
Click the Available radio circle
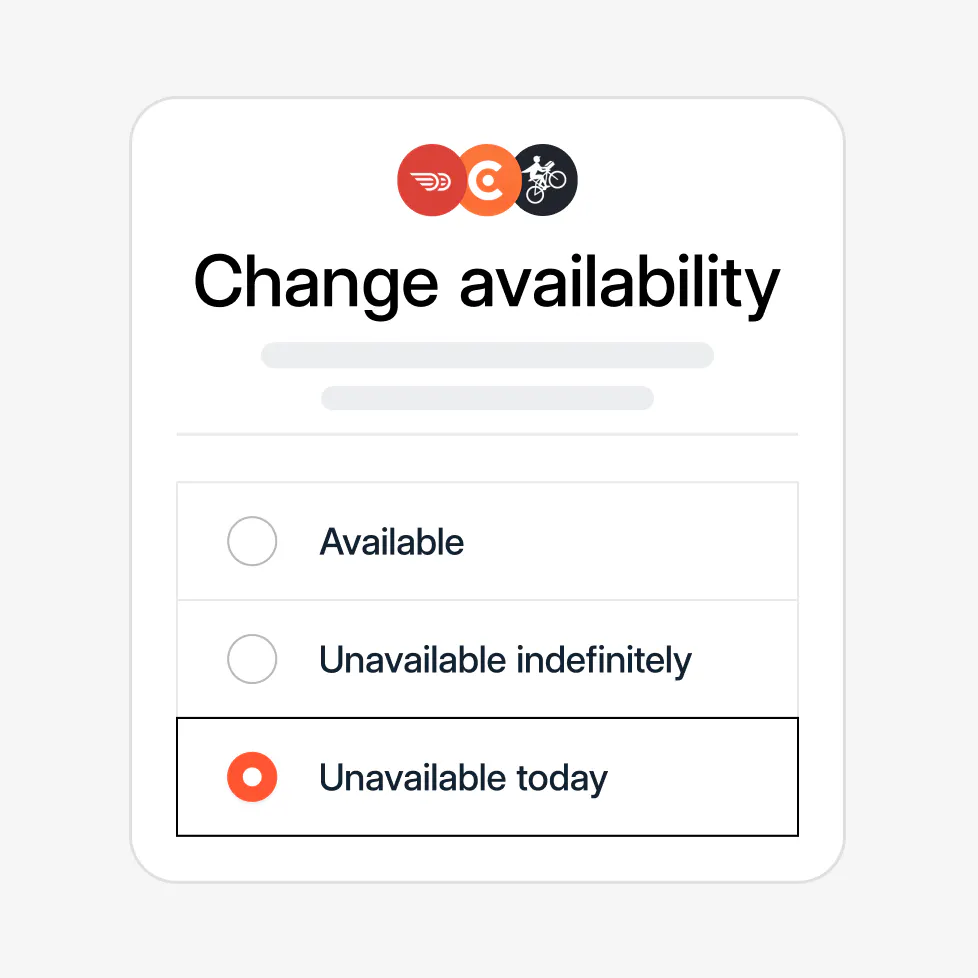point(252,541)
